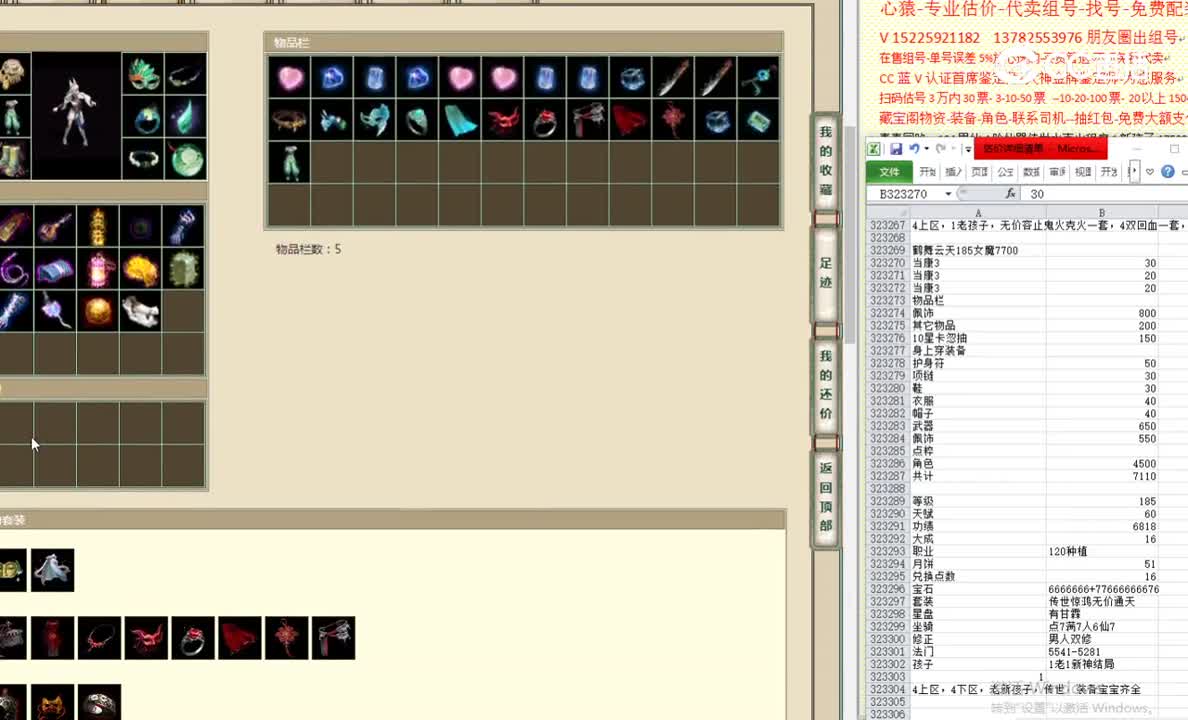Screen dimensions: 1188x720
Task: Click the 足迹 sidebar toggle strip
Action: [824, 265]
